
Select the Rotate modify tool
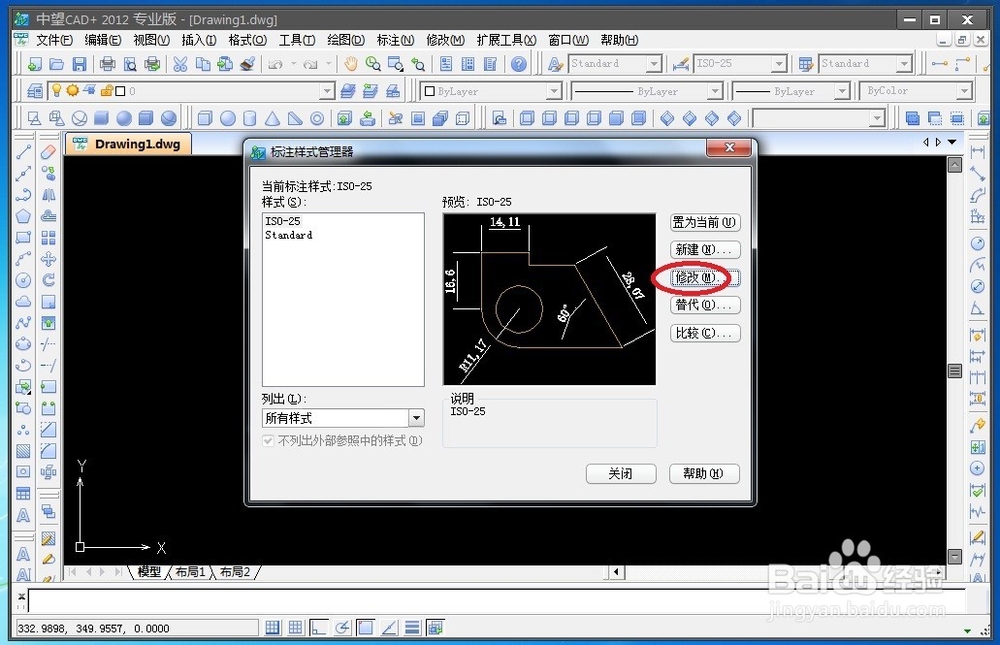point(48,280)
